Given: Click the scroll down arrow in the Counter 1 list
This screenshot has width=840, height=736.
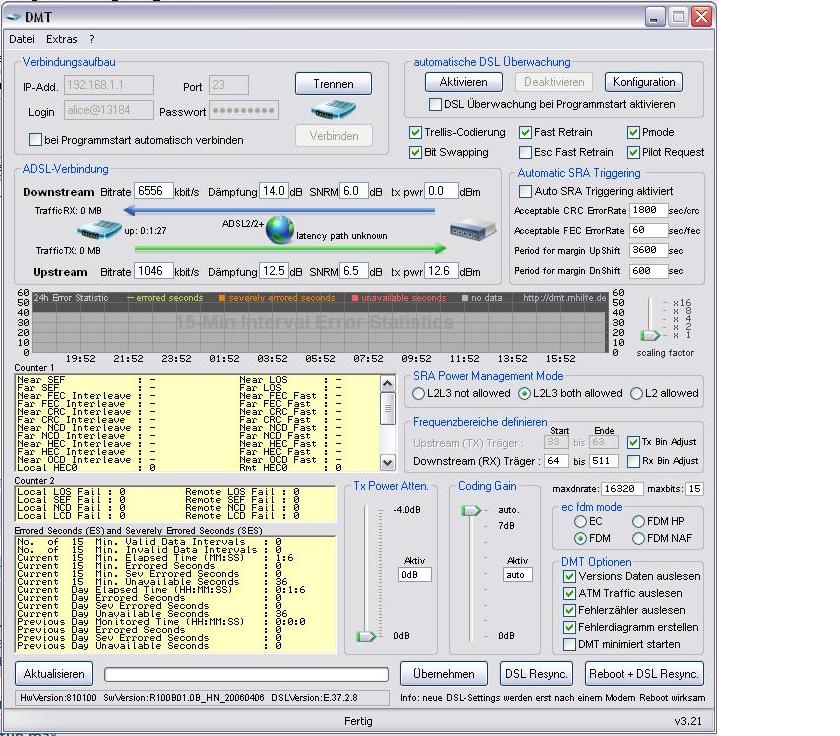Looking at the screenshot, I should [388, 464].
